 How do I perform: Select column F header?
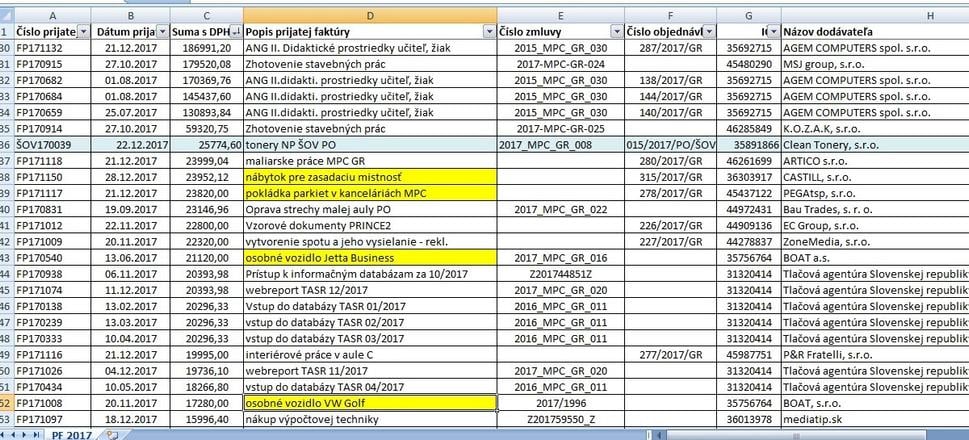pyautogui.click(x=670, y=15)
